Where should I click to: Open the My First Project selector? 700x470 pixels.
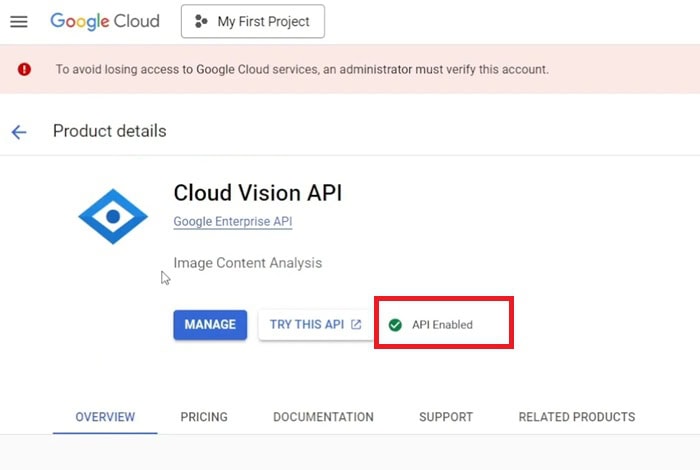253,21
